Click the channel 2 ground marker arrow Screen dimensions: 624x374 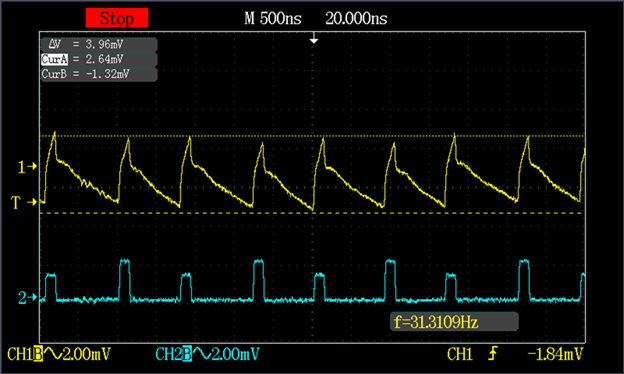pos(27,297)
